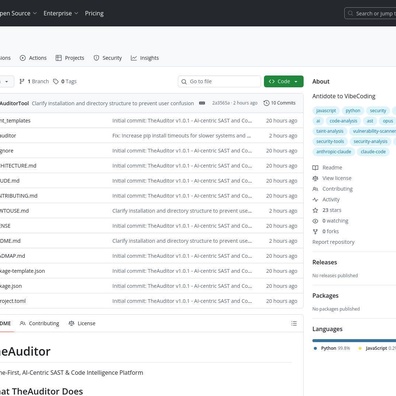Open the Readme link in About
396x396 pixels.
(327, 167)
